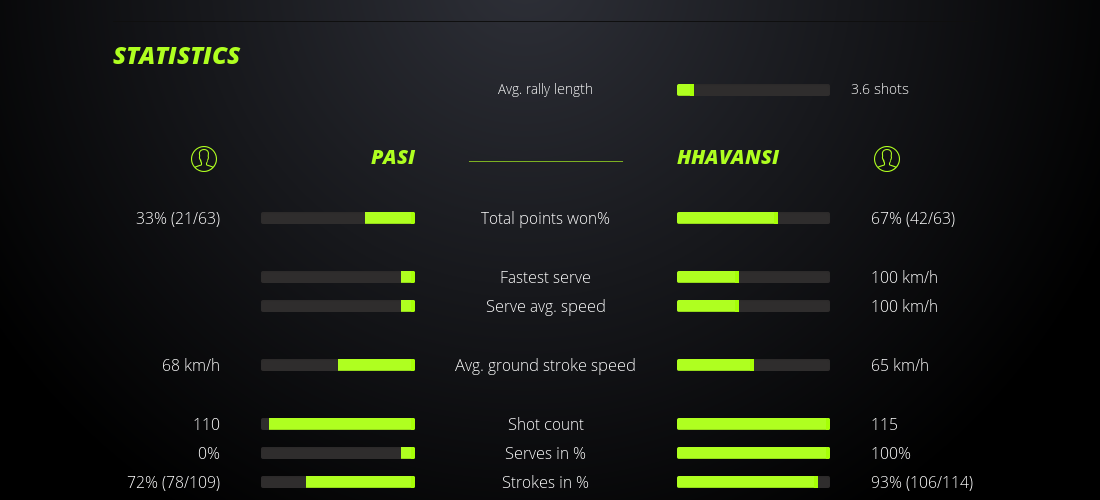The height and width of the screenshot is (500, 1100).
Task: Click PASI's Total points won bar
Action: tap(338, 218)
